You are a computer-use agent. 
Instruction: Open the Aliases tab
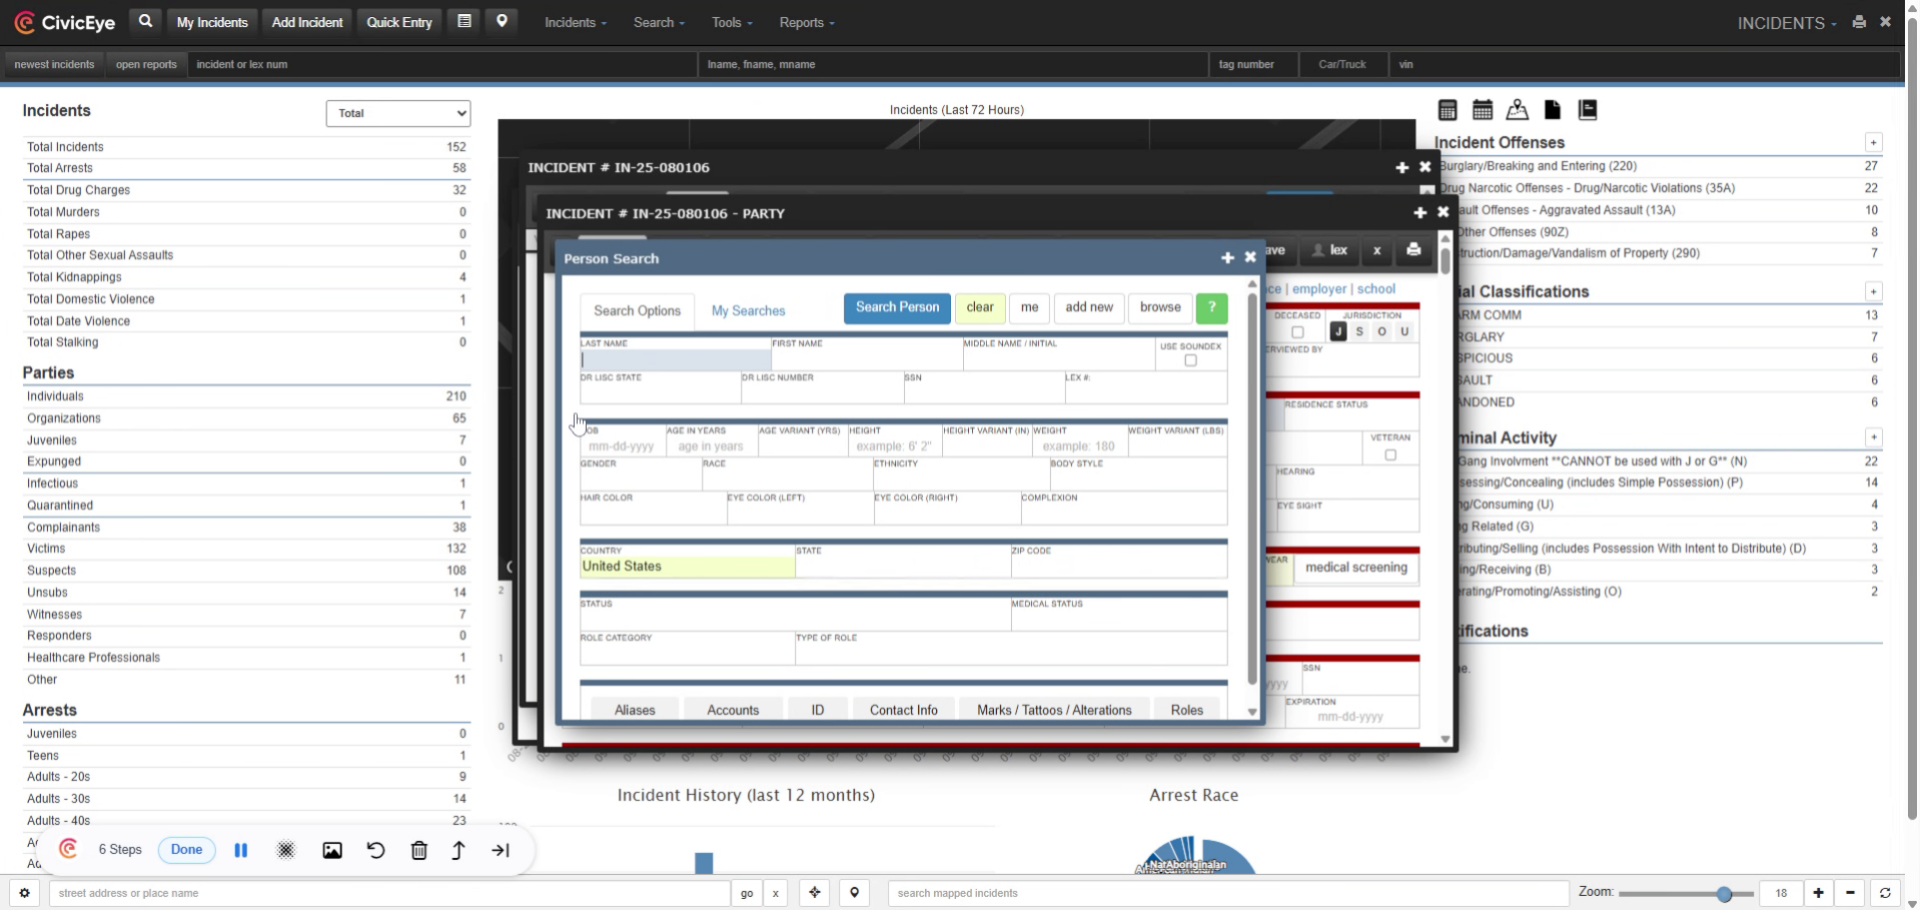click(635, 710)
